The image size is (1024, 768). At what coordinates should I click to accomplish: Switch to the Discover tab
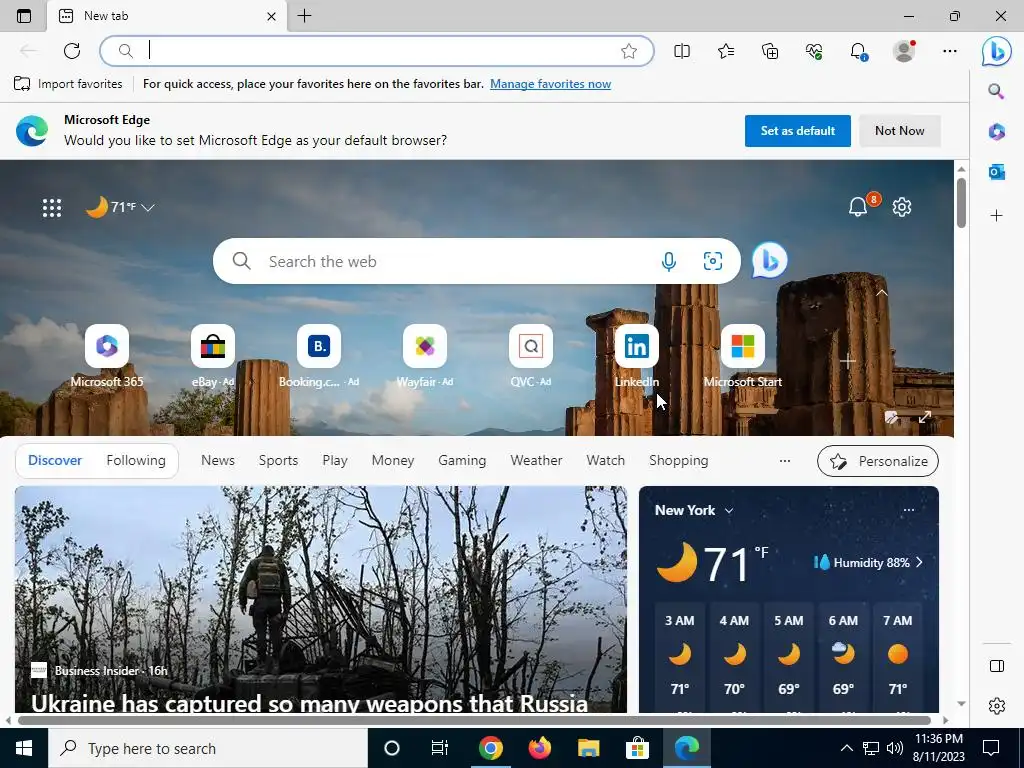coord(55,460)
